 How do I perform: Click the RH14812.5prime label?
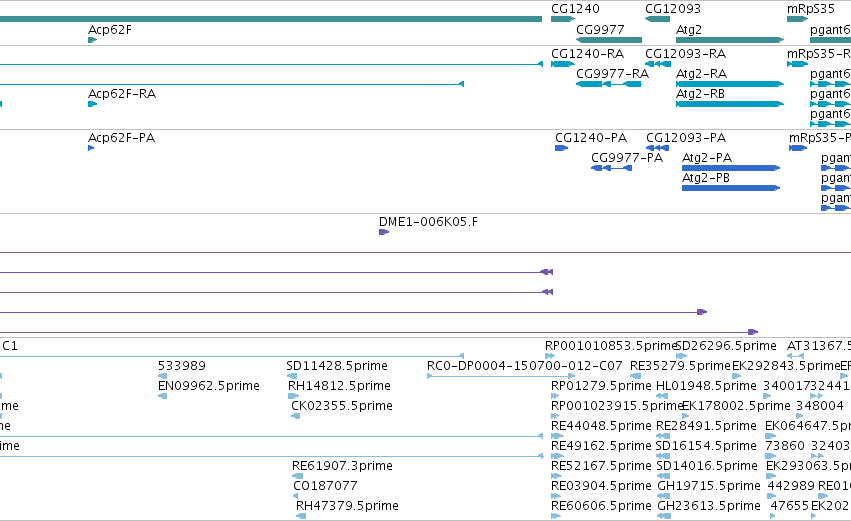click(339, 385)
